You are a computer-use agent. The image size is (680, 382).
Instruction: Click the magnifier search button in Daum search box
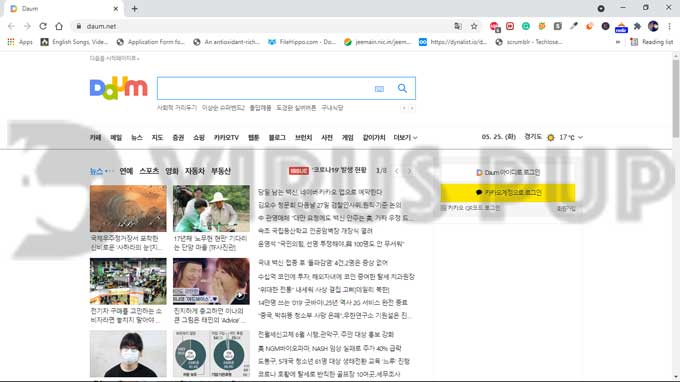pyautogui.click(x=402, y=88)
